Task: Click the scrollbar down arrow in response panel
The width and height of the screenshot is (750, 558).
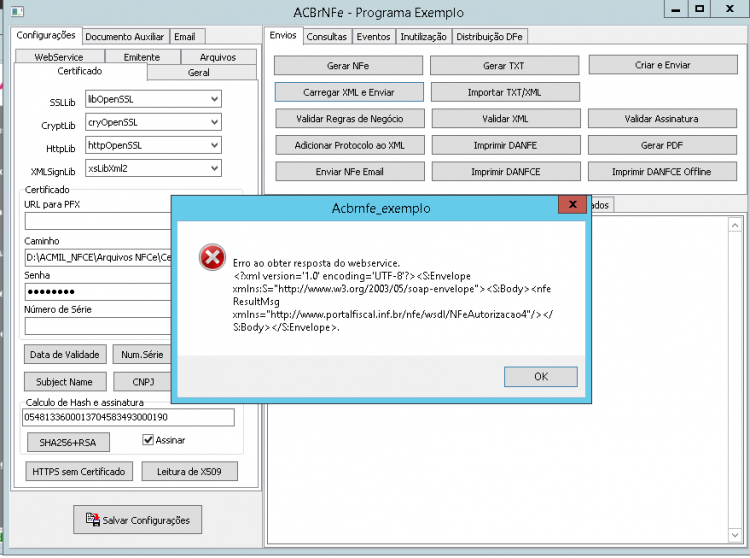Action: pyautogui.click(x=735, y=535)
